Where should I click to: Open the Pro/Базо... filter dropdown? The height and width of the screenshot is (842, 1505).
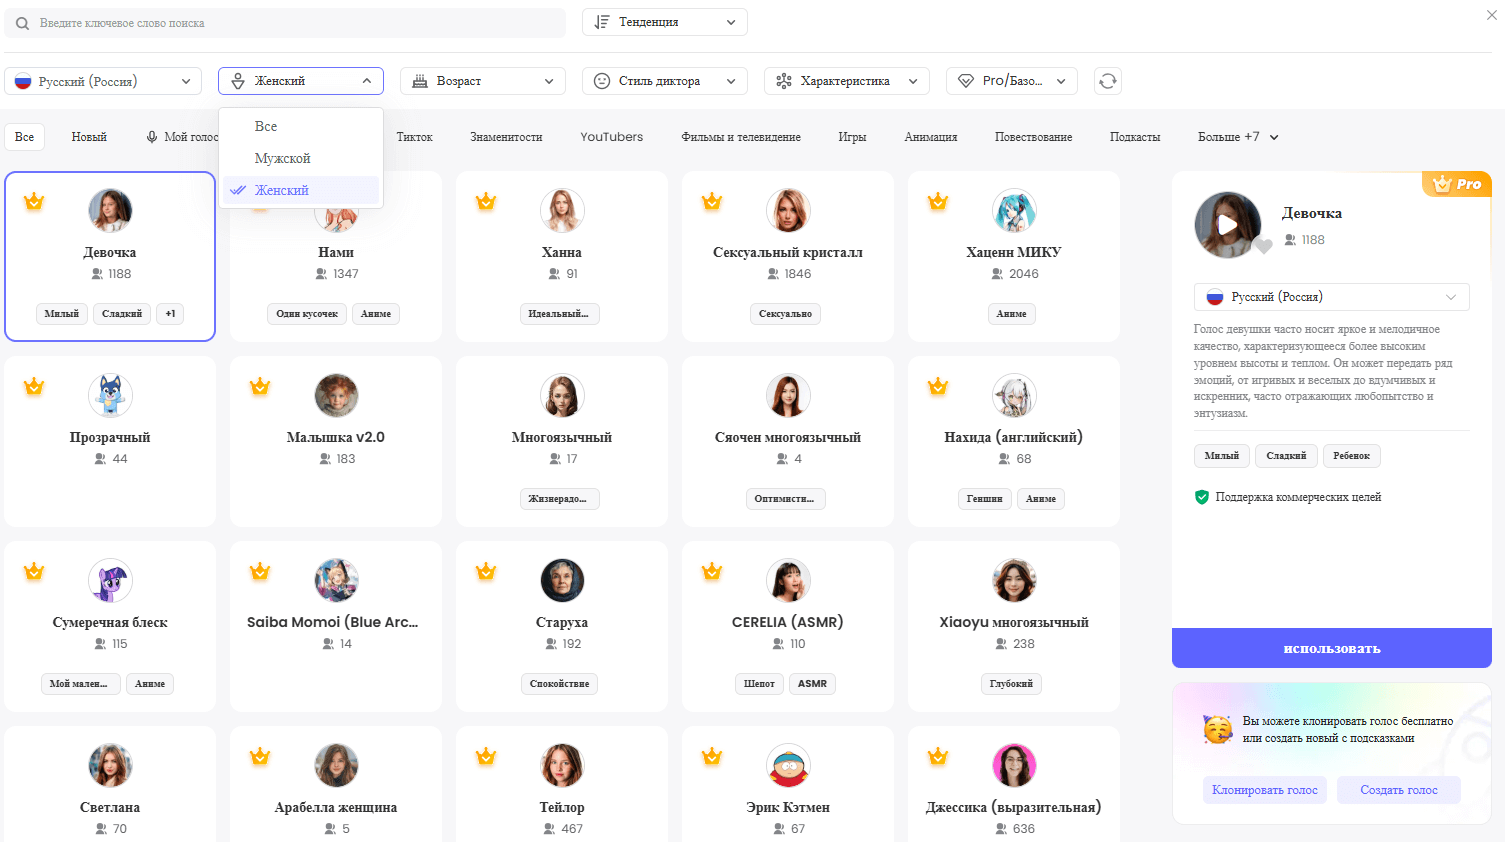click(1012, 81)
